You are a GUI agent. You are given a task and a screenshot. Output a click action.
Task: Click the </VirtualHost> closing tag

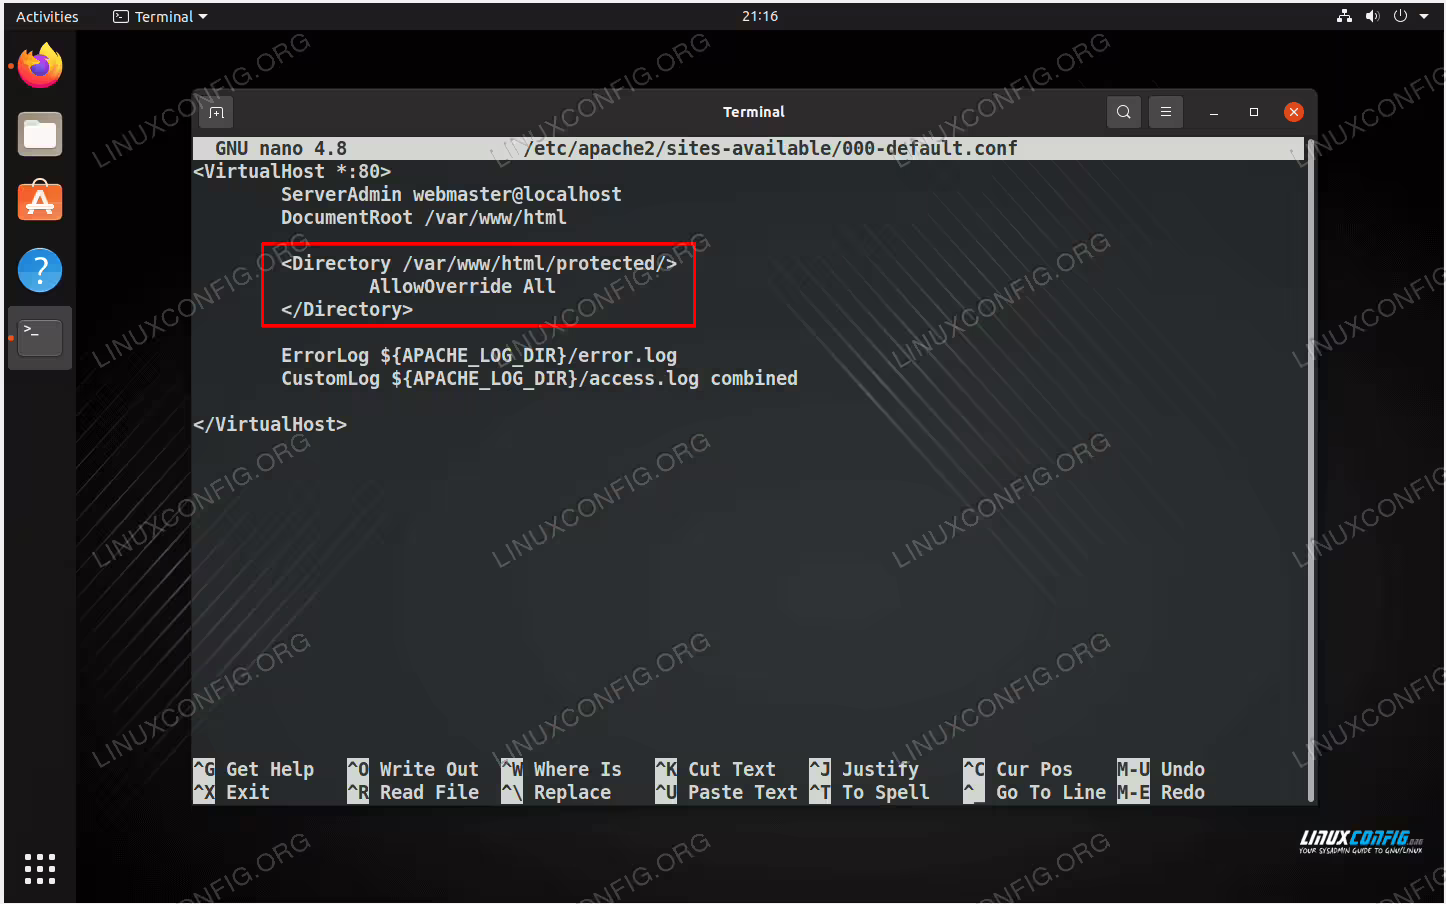tap(270, 424)
